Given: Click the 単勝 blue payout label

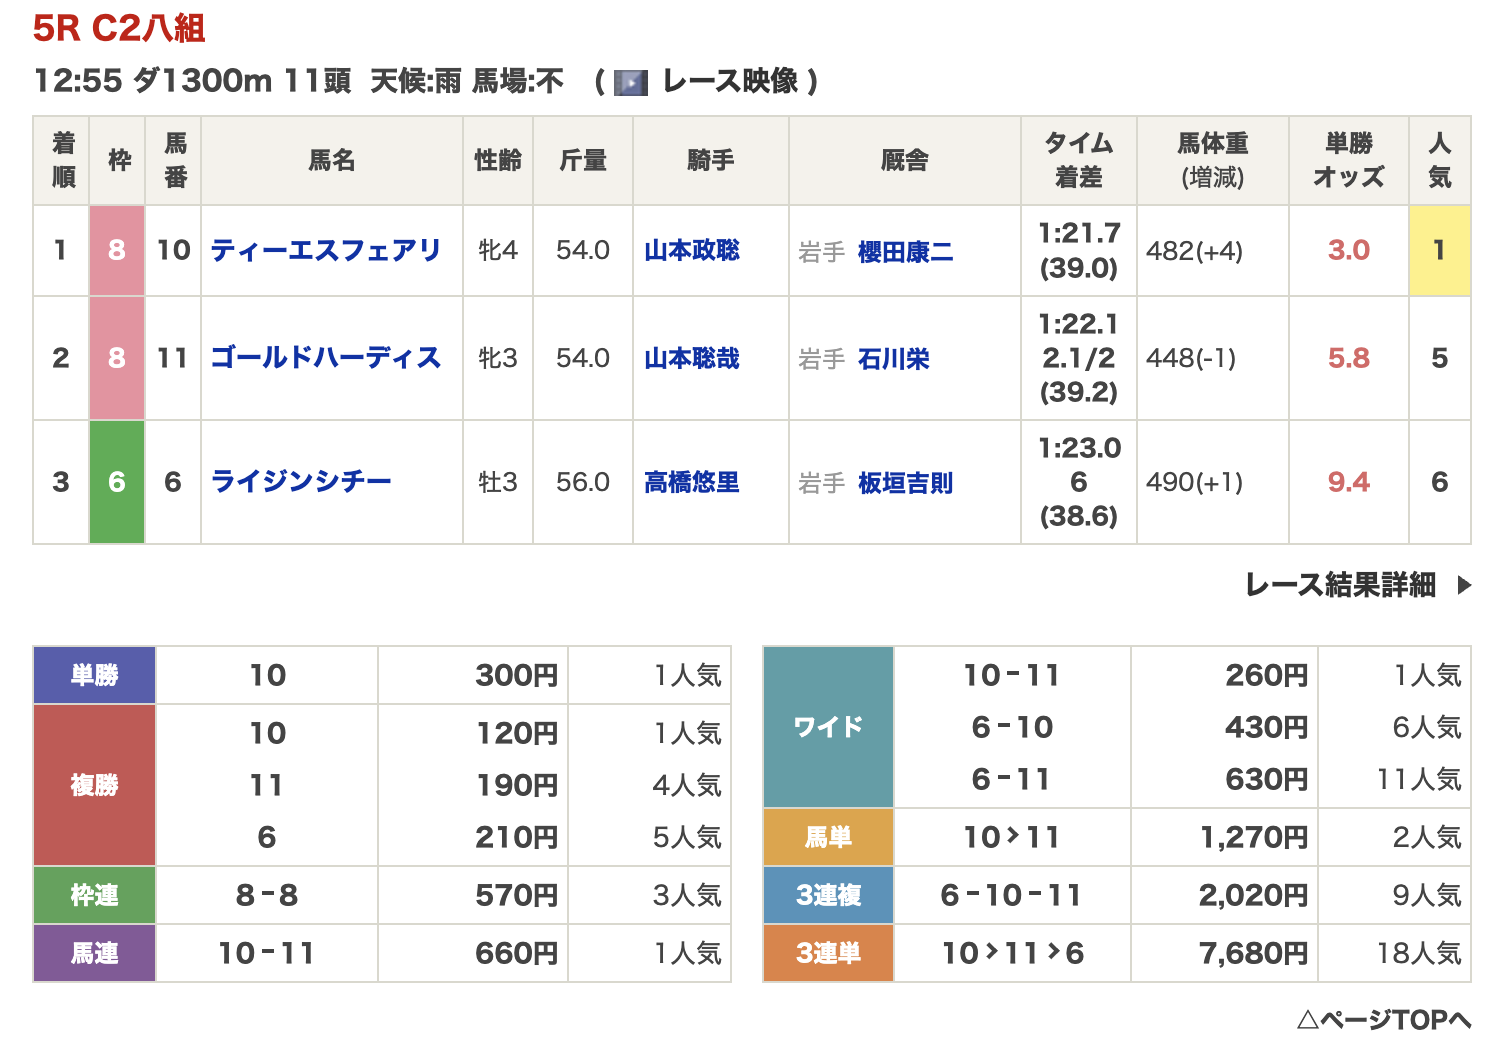Looking at the screenshot, I should [x=94, y=675].
